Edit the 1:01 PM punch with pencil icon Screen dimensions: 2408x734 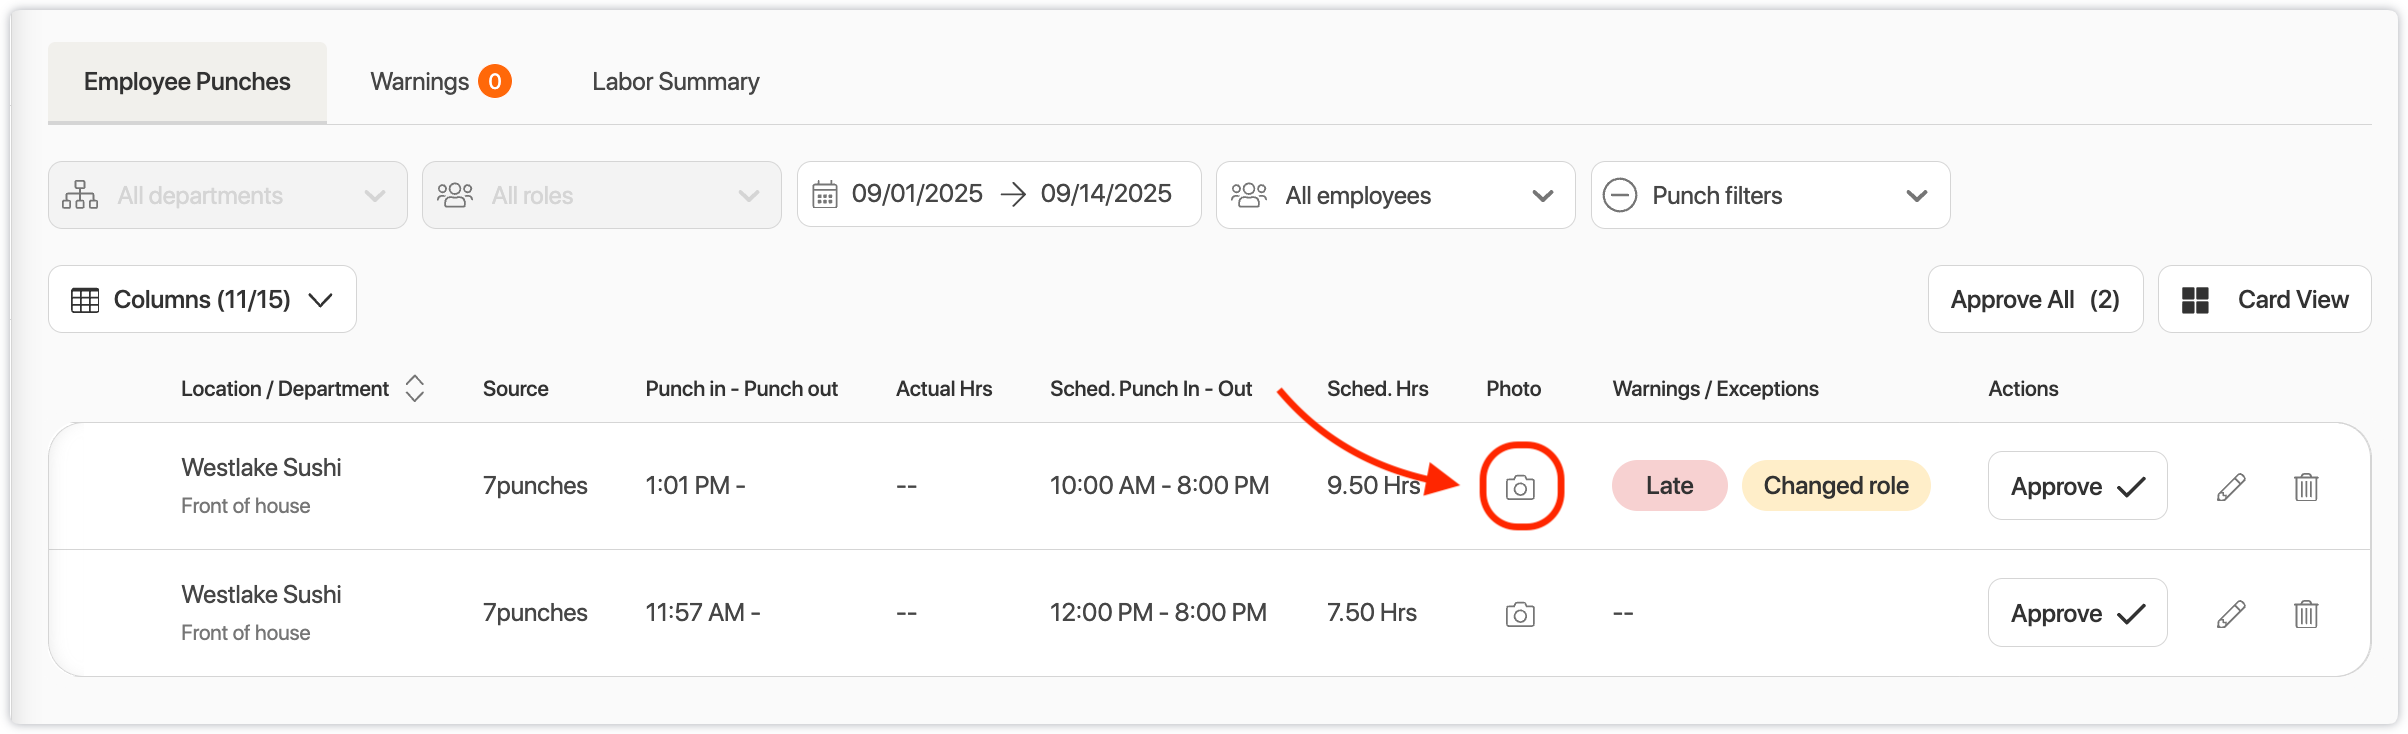(x=2231, y=487)
